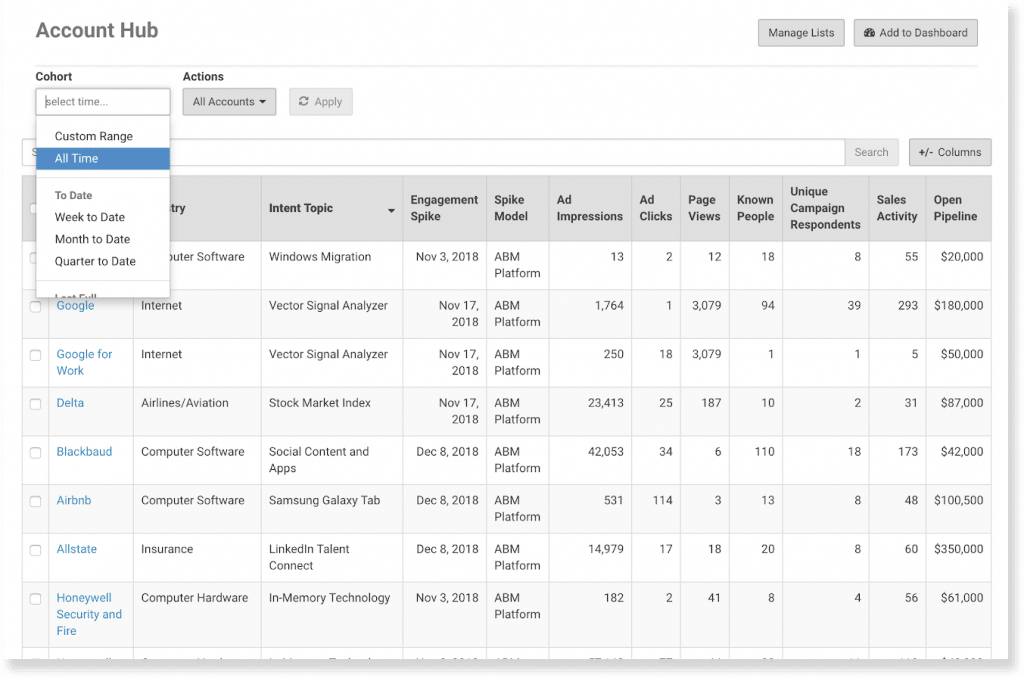Check the Allstate row checkbox
The width and height of the screenshot is (1024, 678).
tap(35, 549)
